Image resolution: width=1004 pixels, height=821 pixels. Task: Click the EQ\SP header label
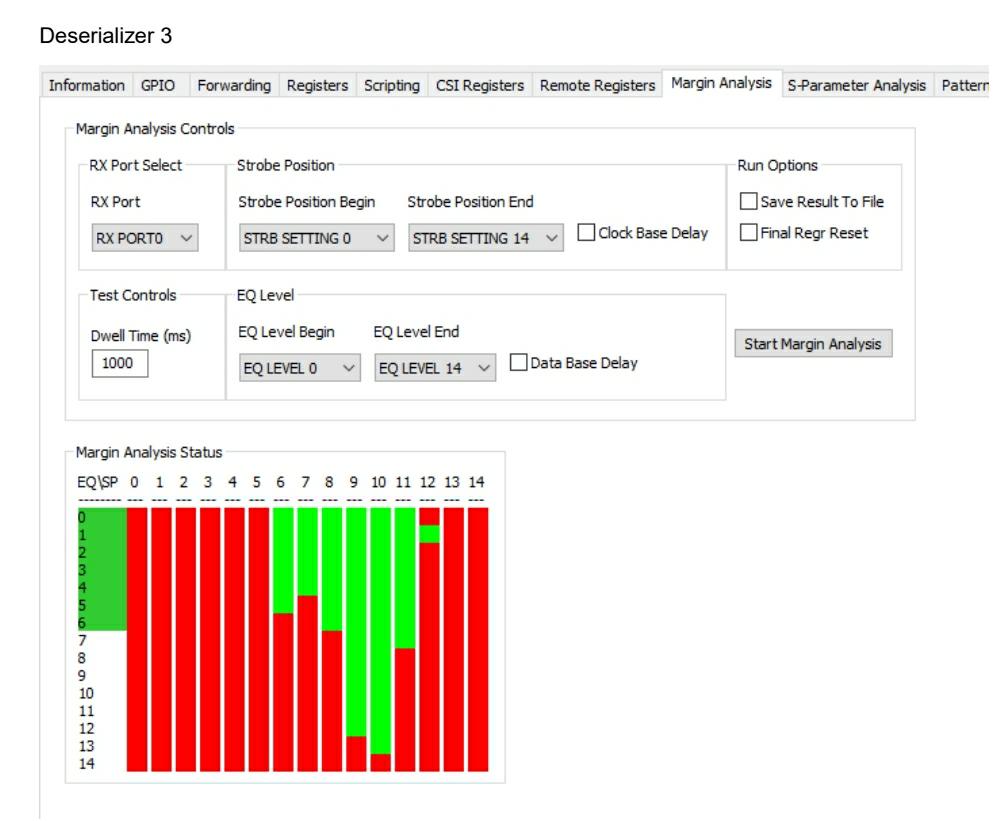tap(97, 482)
